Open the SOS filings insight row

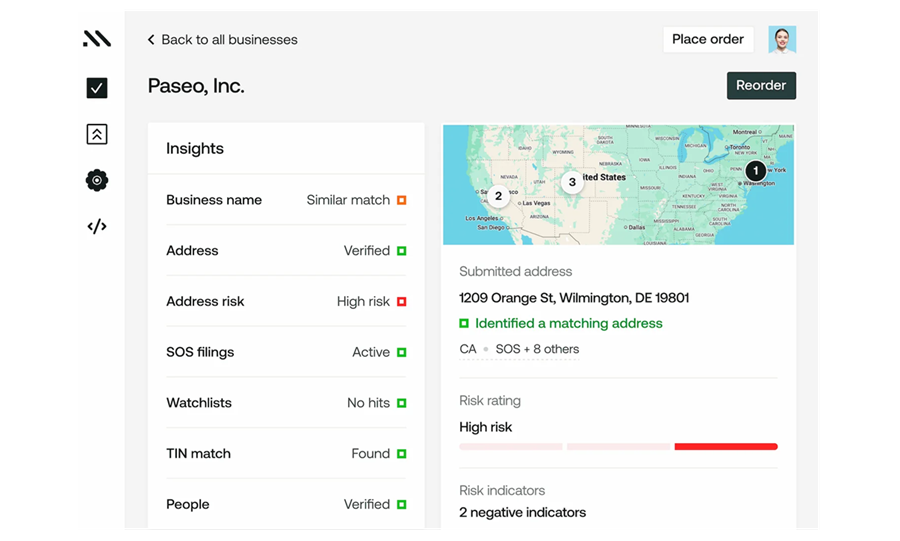286,352
